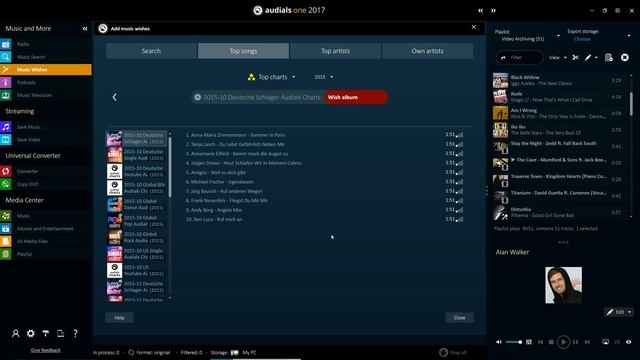
Task: Select 2015-10 Global Pop chart
Action: [136, 221]
